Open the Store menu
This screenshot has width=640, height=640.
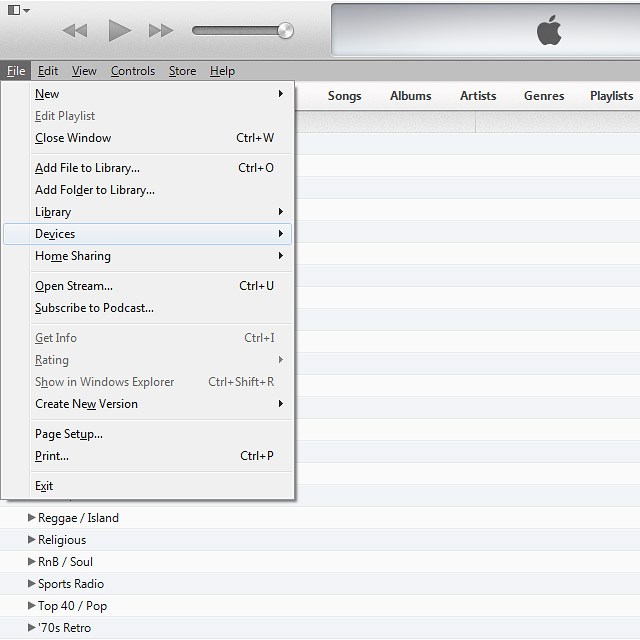click(x=182, y=71)
